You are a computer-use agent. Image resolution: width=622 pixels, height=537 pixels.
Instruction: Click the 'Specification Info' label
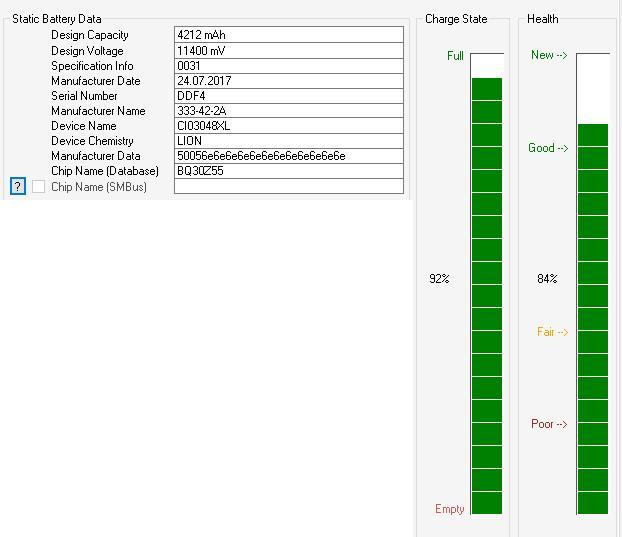(92, 66)
